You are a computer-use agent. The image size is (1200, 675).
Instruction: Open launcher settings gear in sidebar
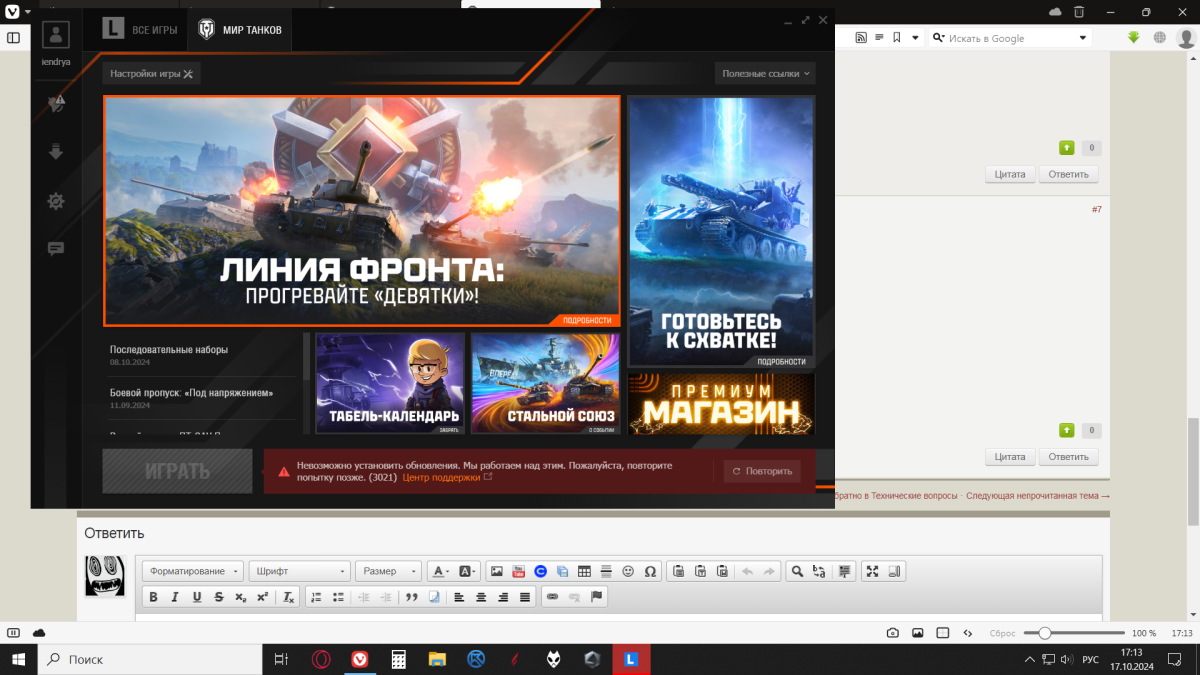coord(56,201)
